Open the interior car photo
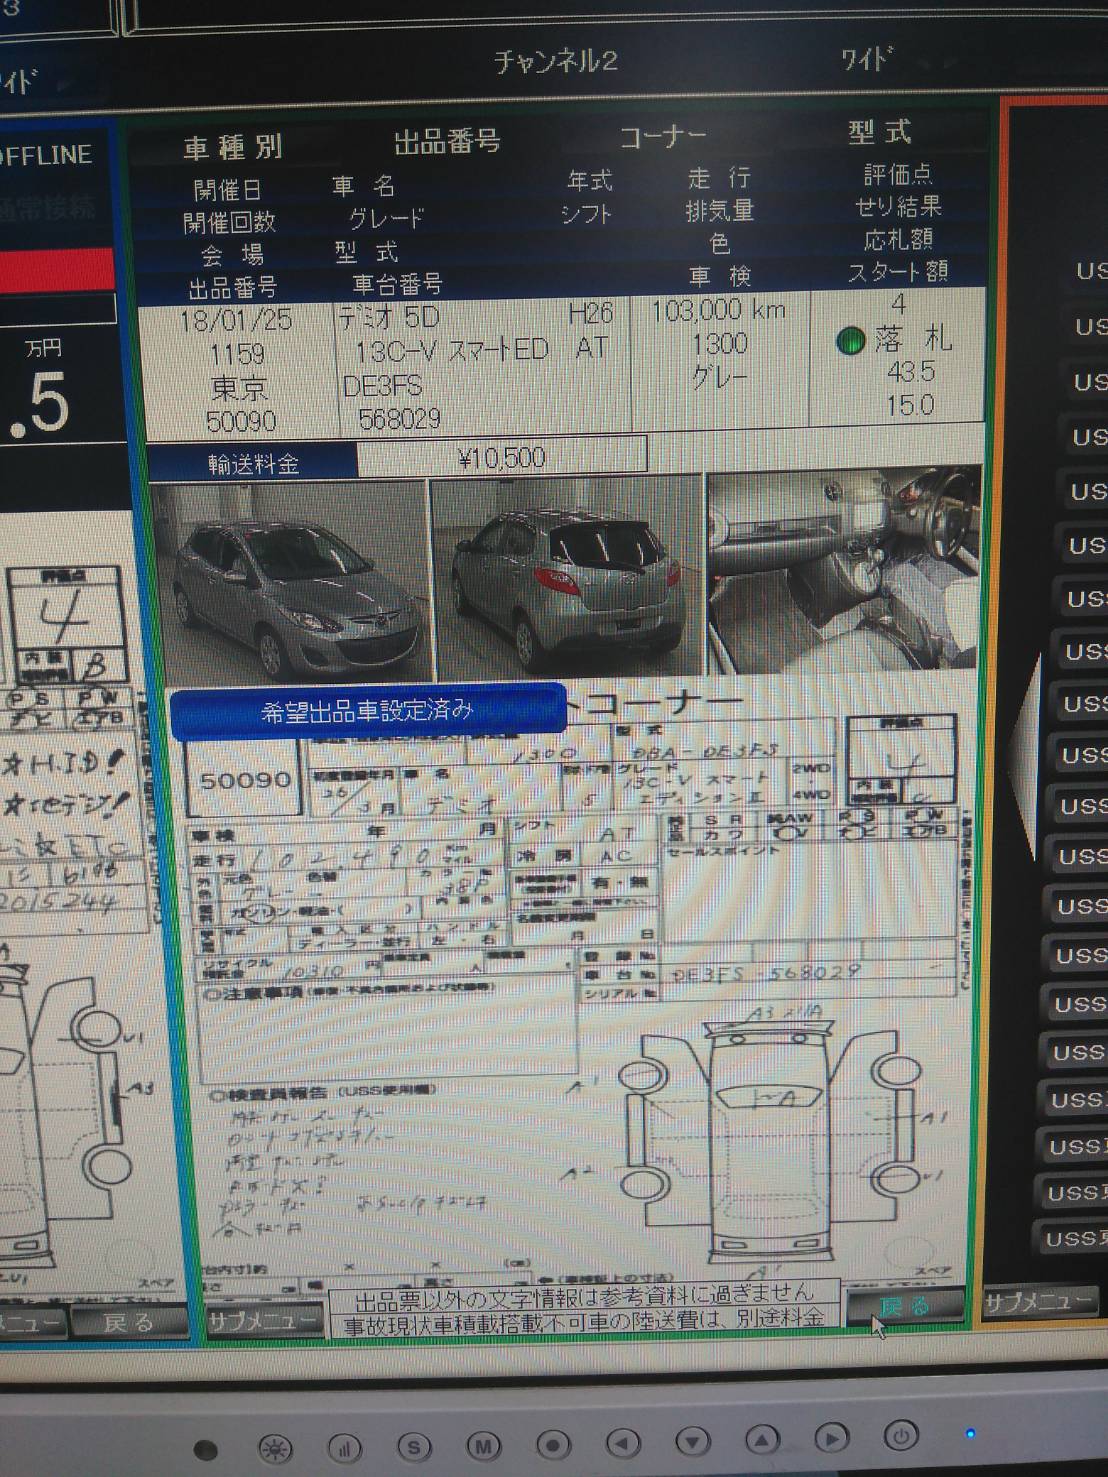 coord(843,570)
